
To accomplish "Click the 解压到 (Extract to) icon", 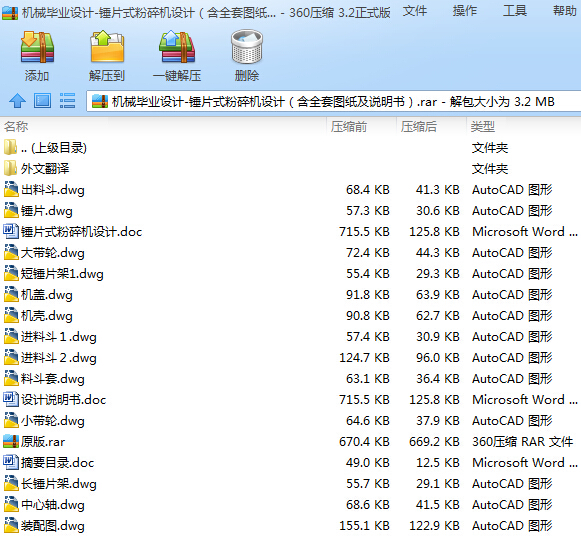I will click(107, 47).
